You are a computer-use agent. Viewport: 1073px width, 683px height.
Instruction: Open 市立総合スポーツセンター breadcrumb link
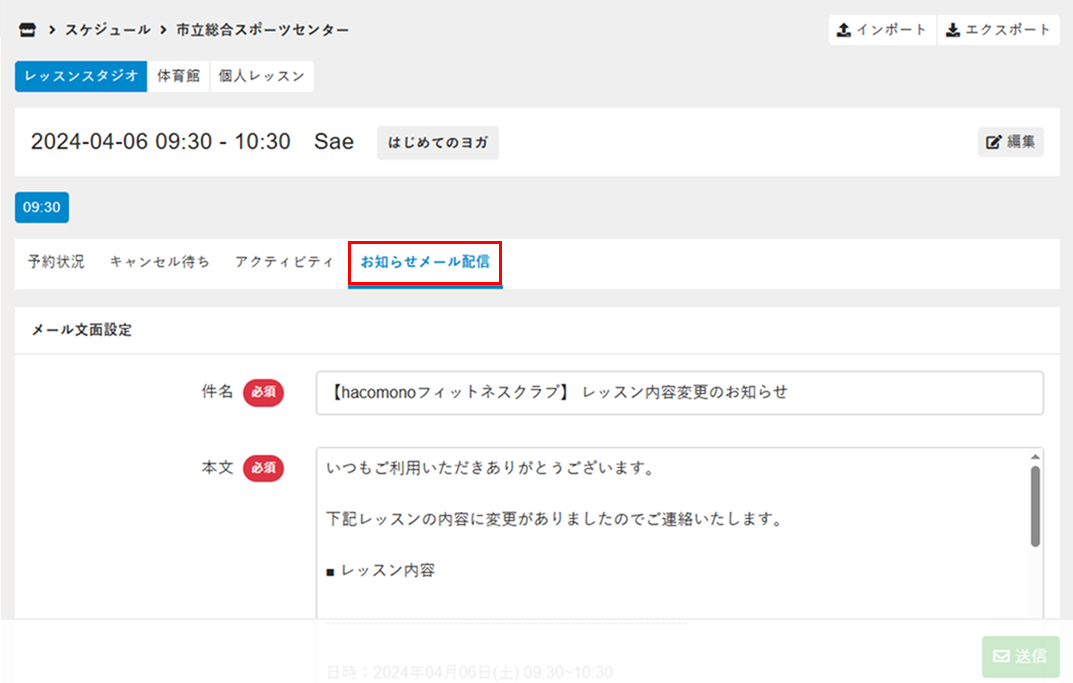coord(262,30)
